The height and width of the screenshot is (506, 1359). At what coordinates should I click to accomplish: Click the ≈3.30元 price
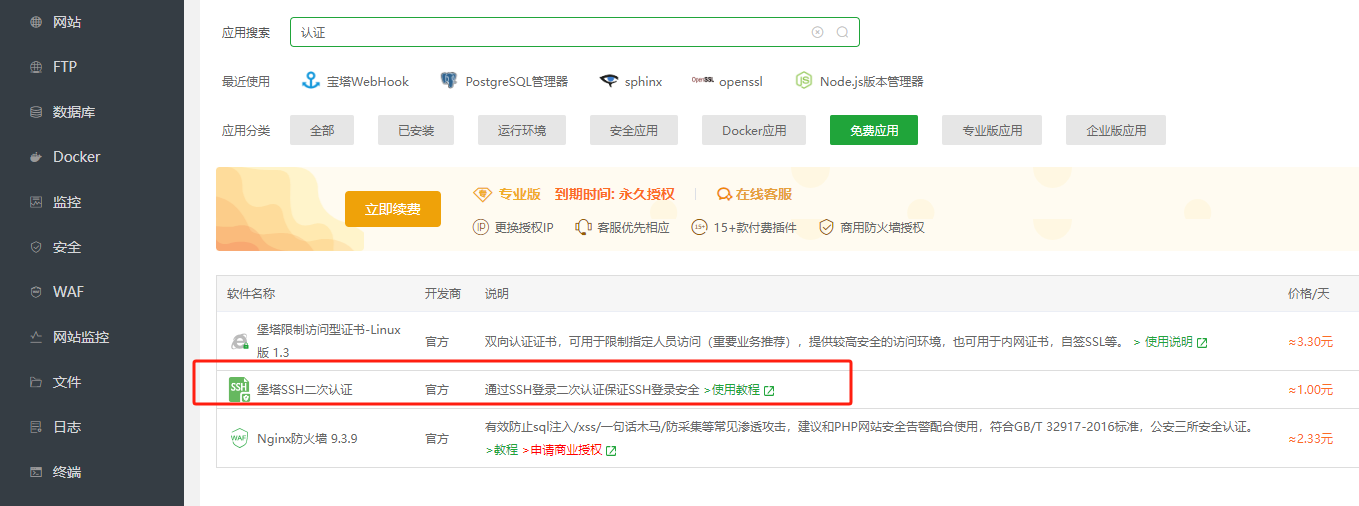click(x=1310, y=342)
